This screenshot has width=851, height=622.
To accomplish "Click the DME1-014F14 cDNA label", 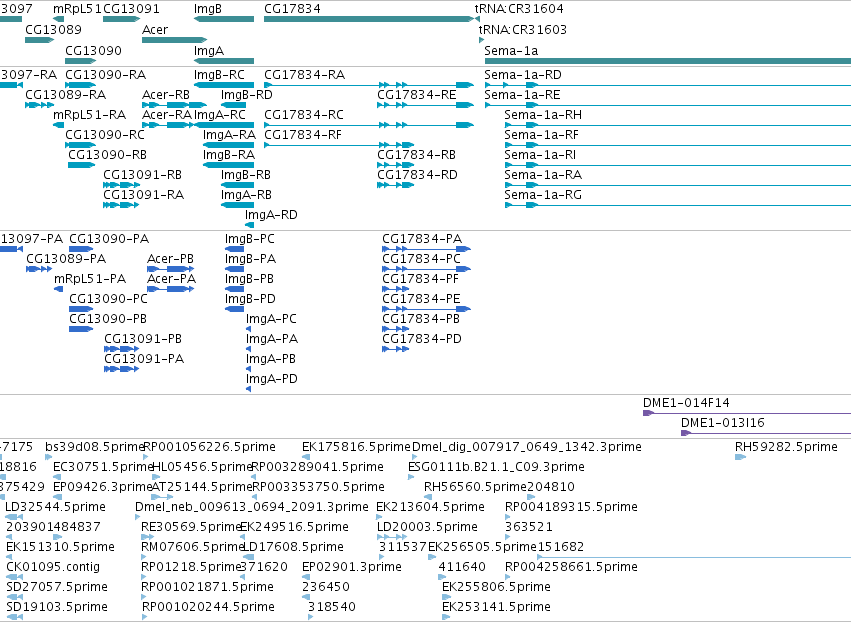I will tap(686, 403).
